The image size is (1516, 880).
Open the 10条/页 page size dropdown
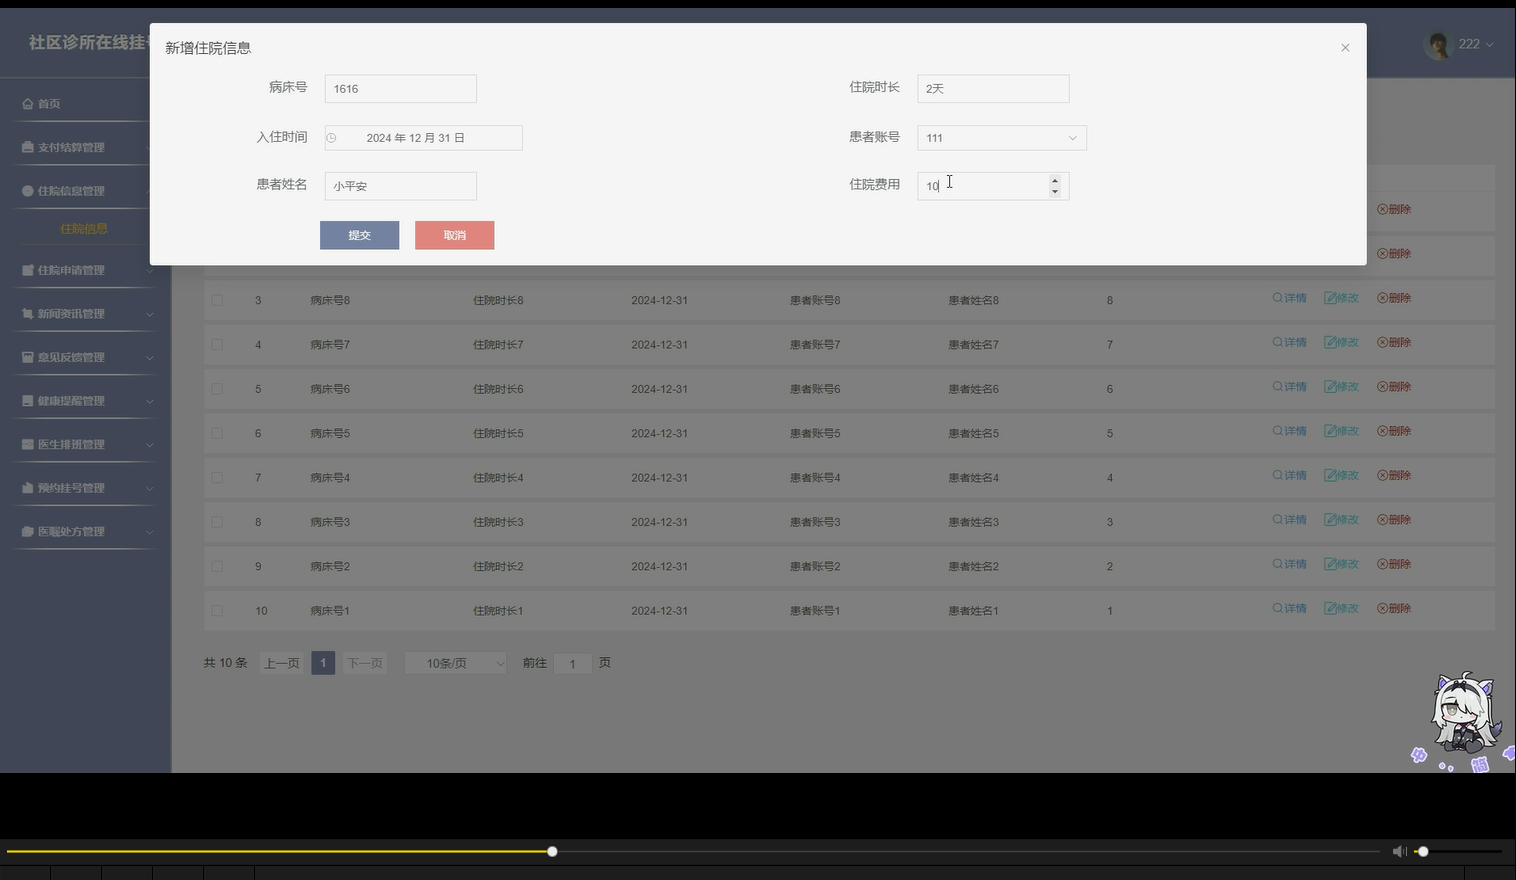tap(456, 663)
